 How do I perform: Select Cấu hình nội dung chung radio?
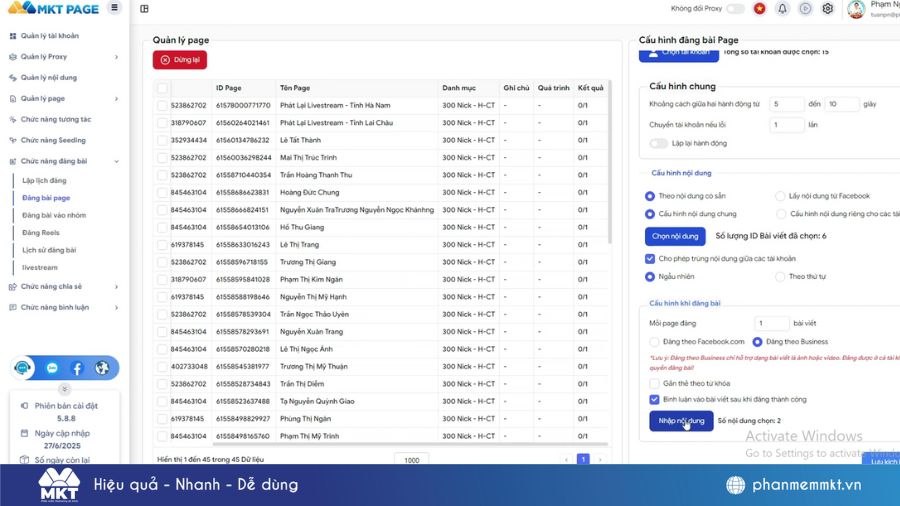pos(650,214)
